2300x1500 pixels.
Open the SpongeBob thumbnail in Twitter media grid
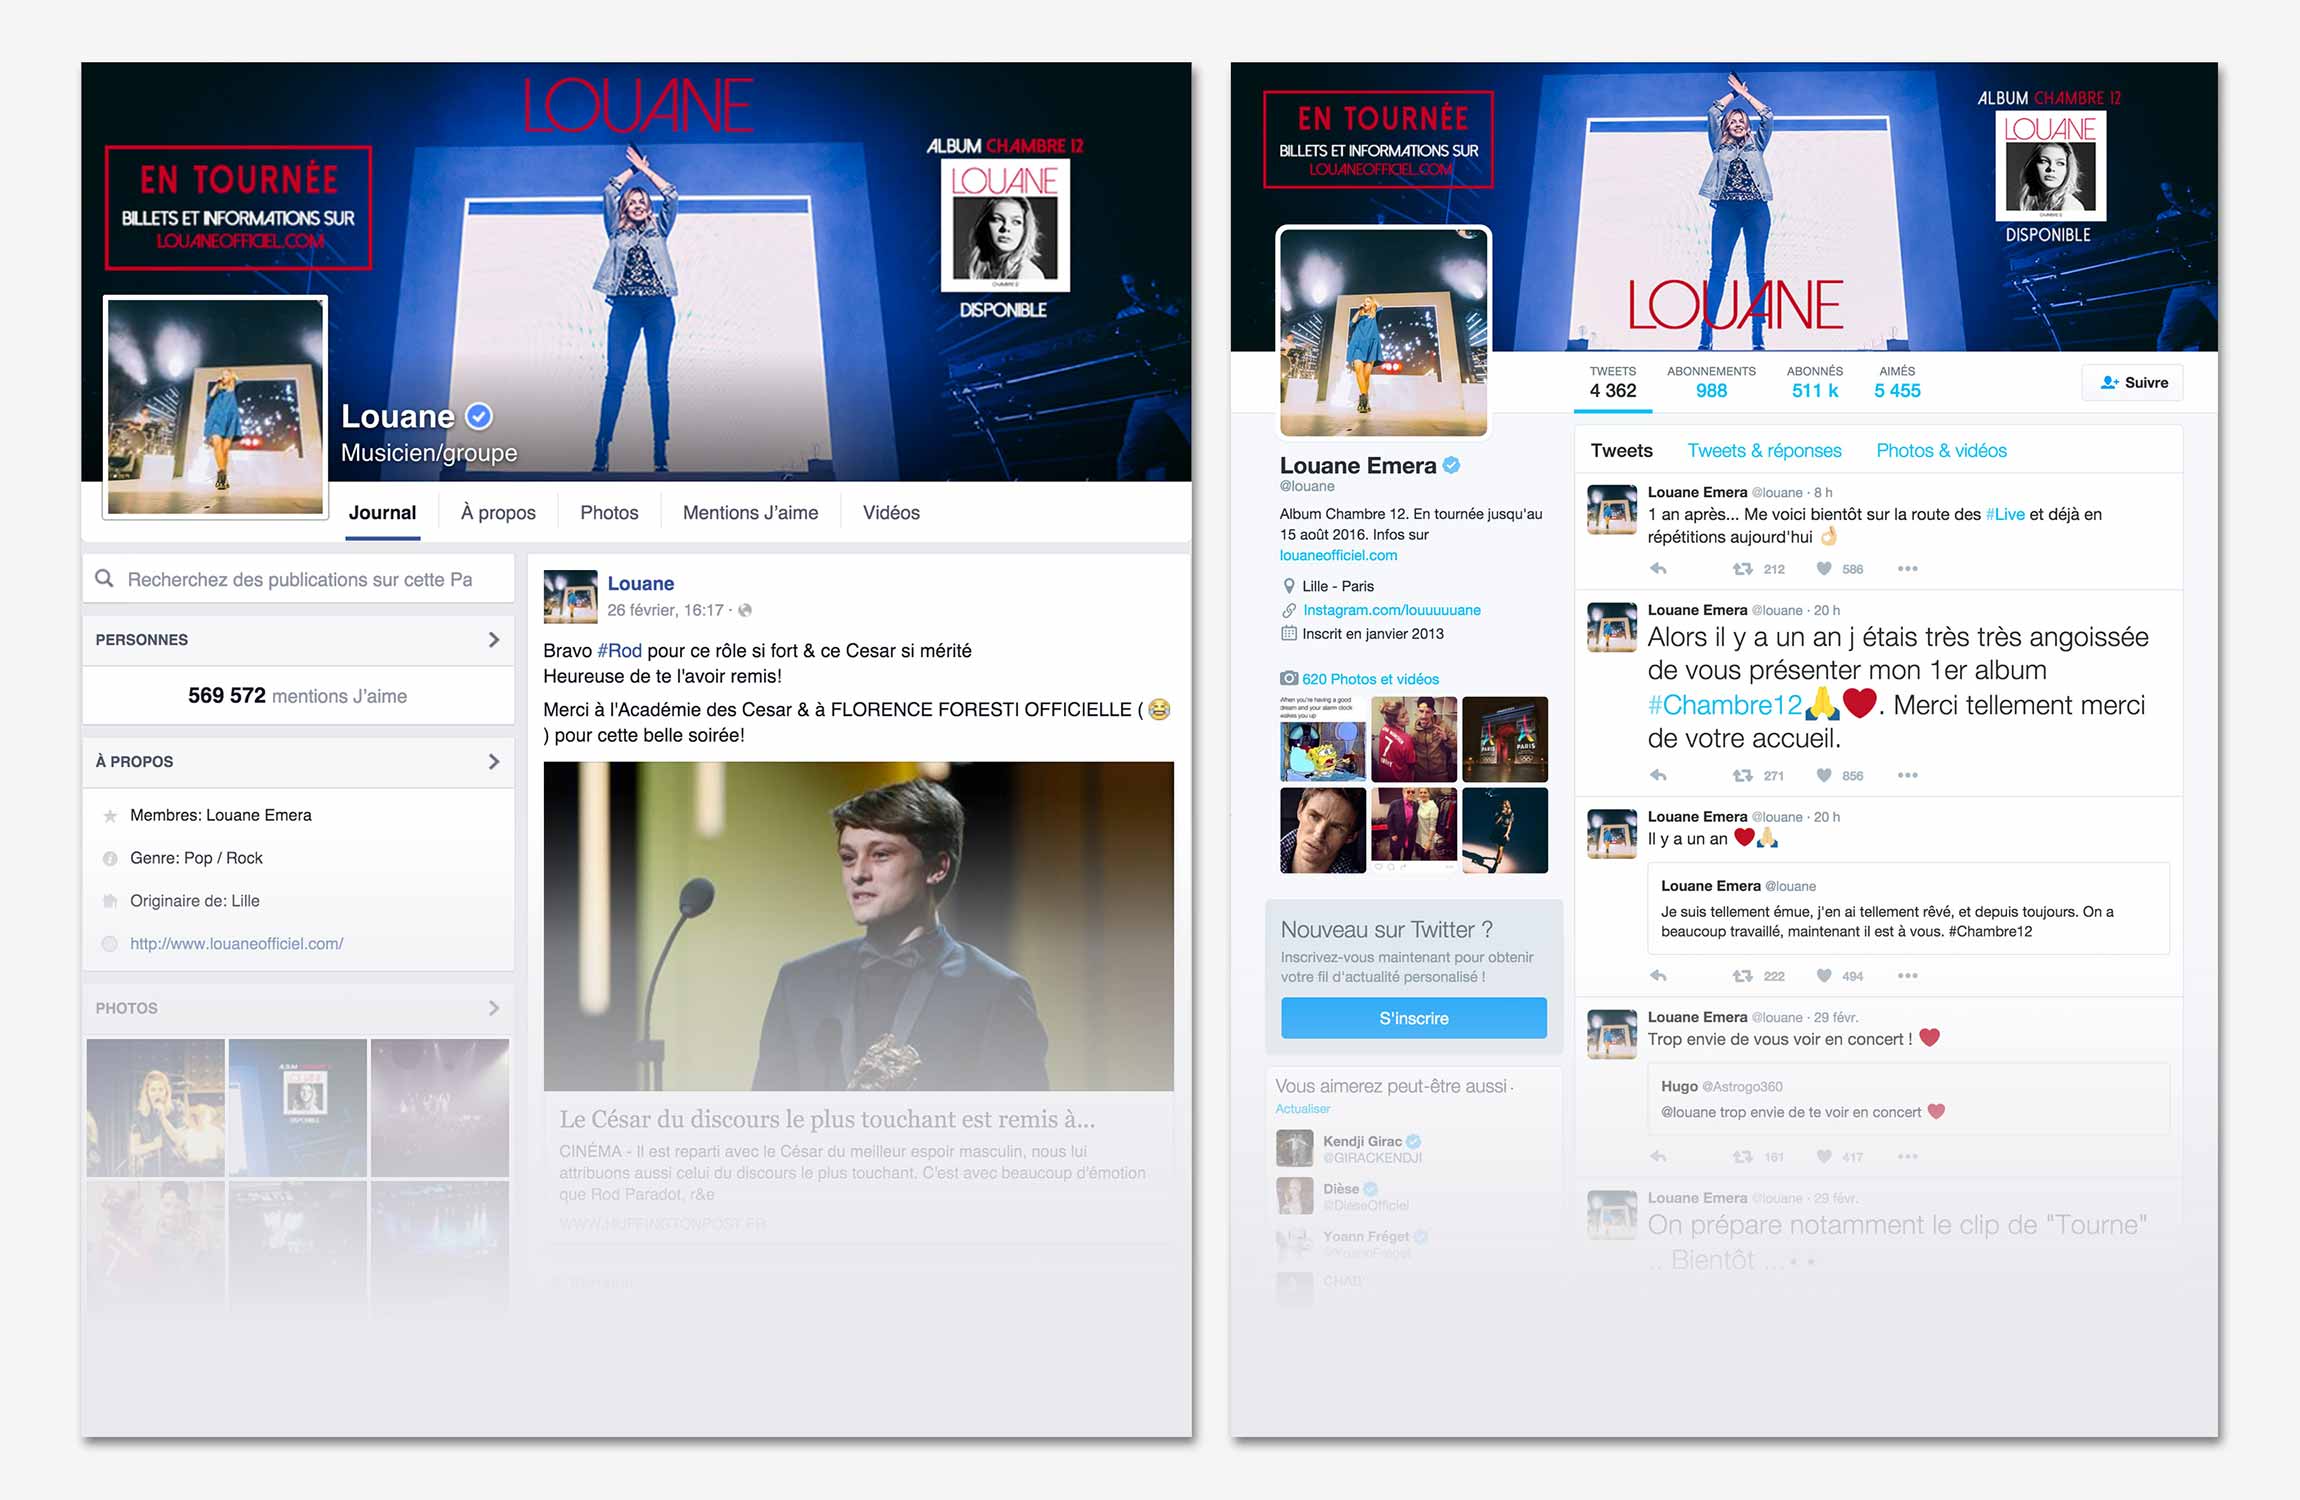1322,739
